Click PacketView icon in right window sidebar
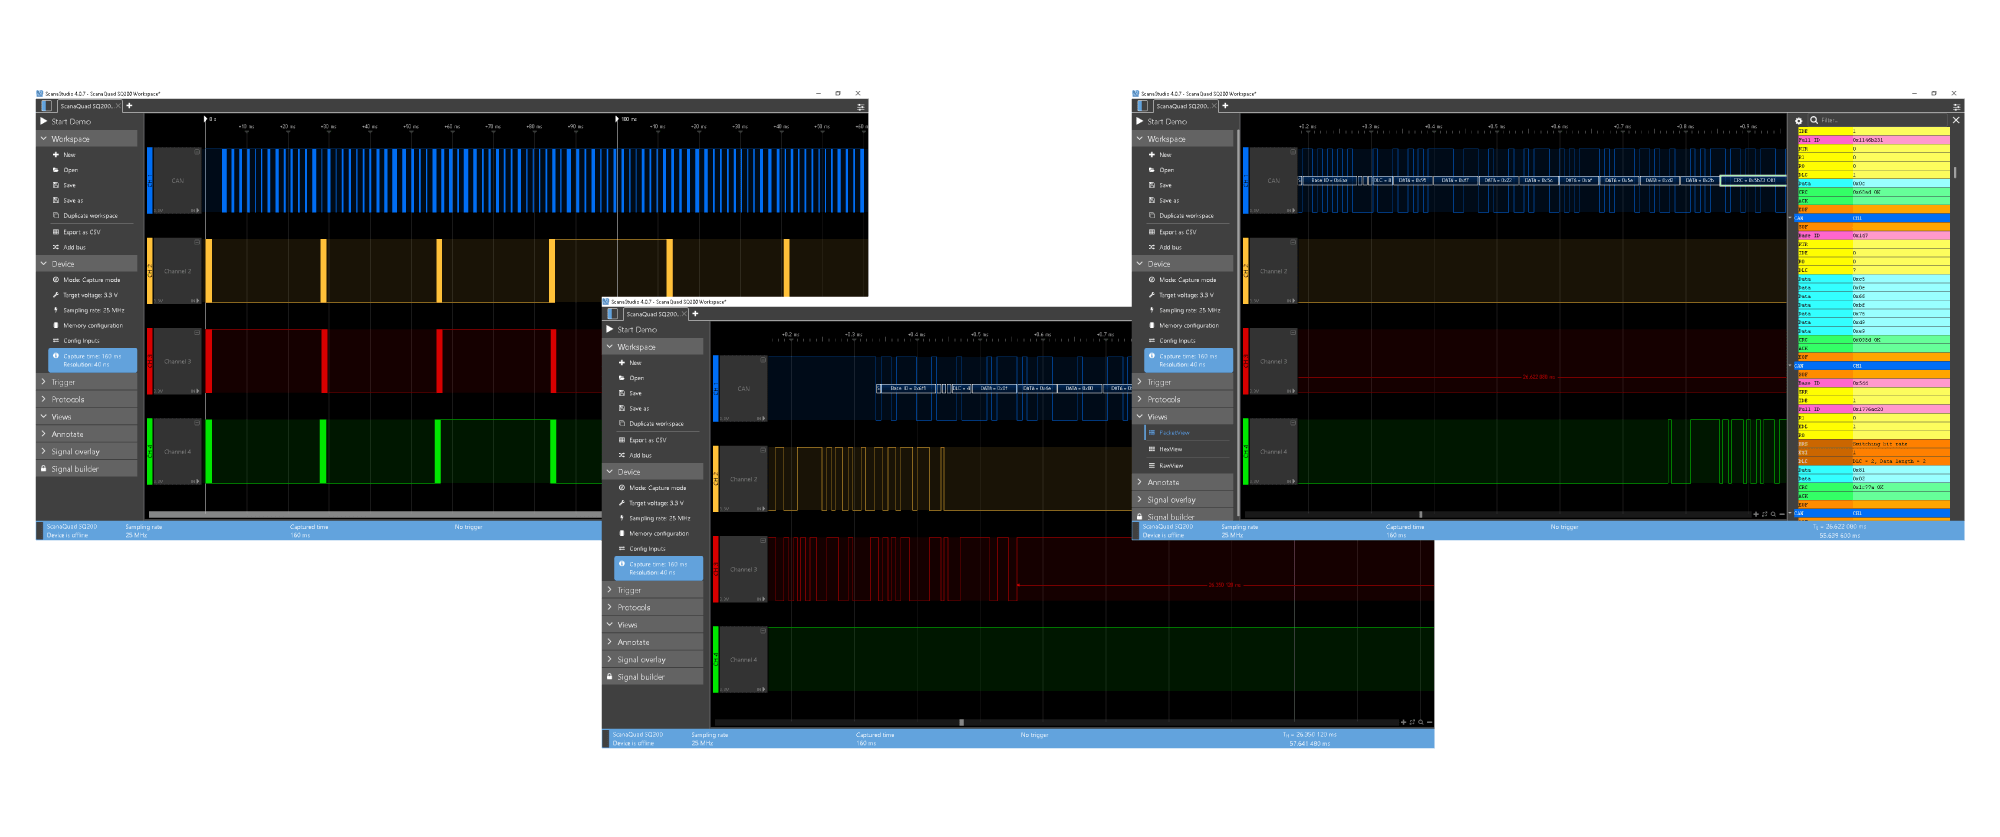Image resolution: width=2000 pixels, height=837 pixels. pyautogui.click(x=1152, y=433)
